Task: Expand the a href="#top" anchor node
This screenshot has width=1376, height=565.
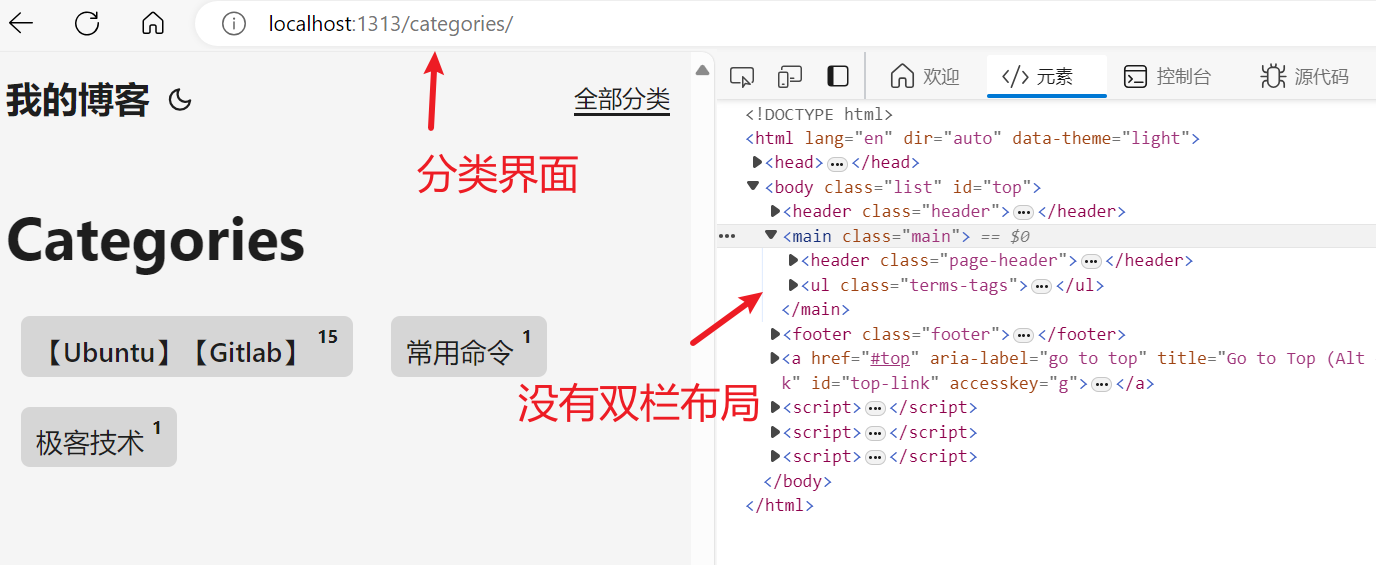Action: tap(775, 358)
